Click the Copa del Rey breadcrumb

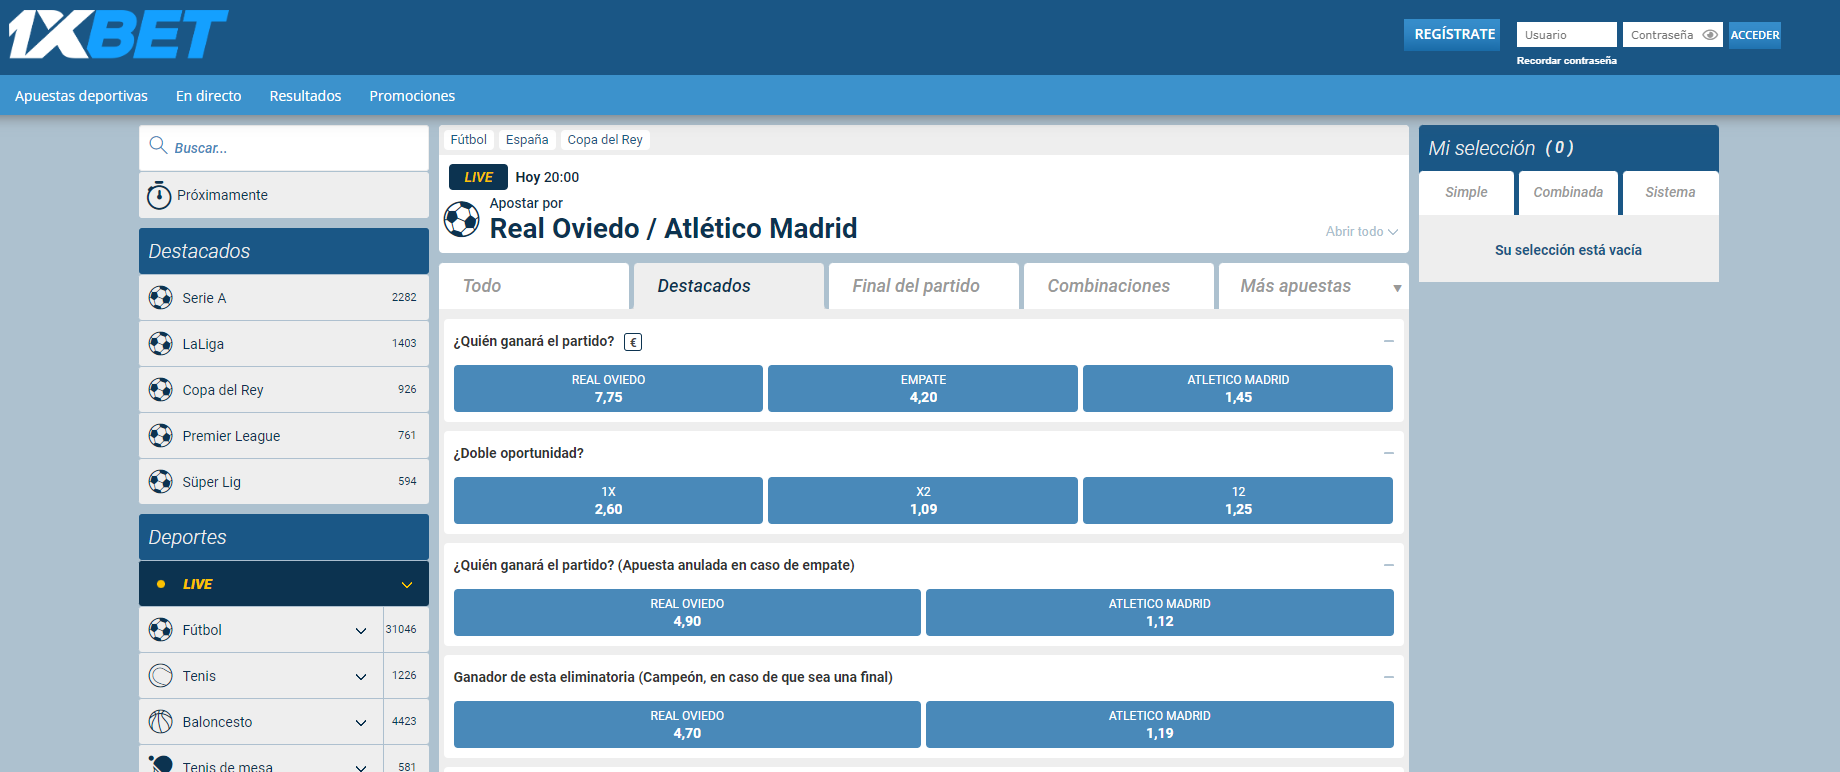pos(605,140)
